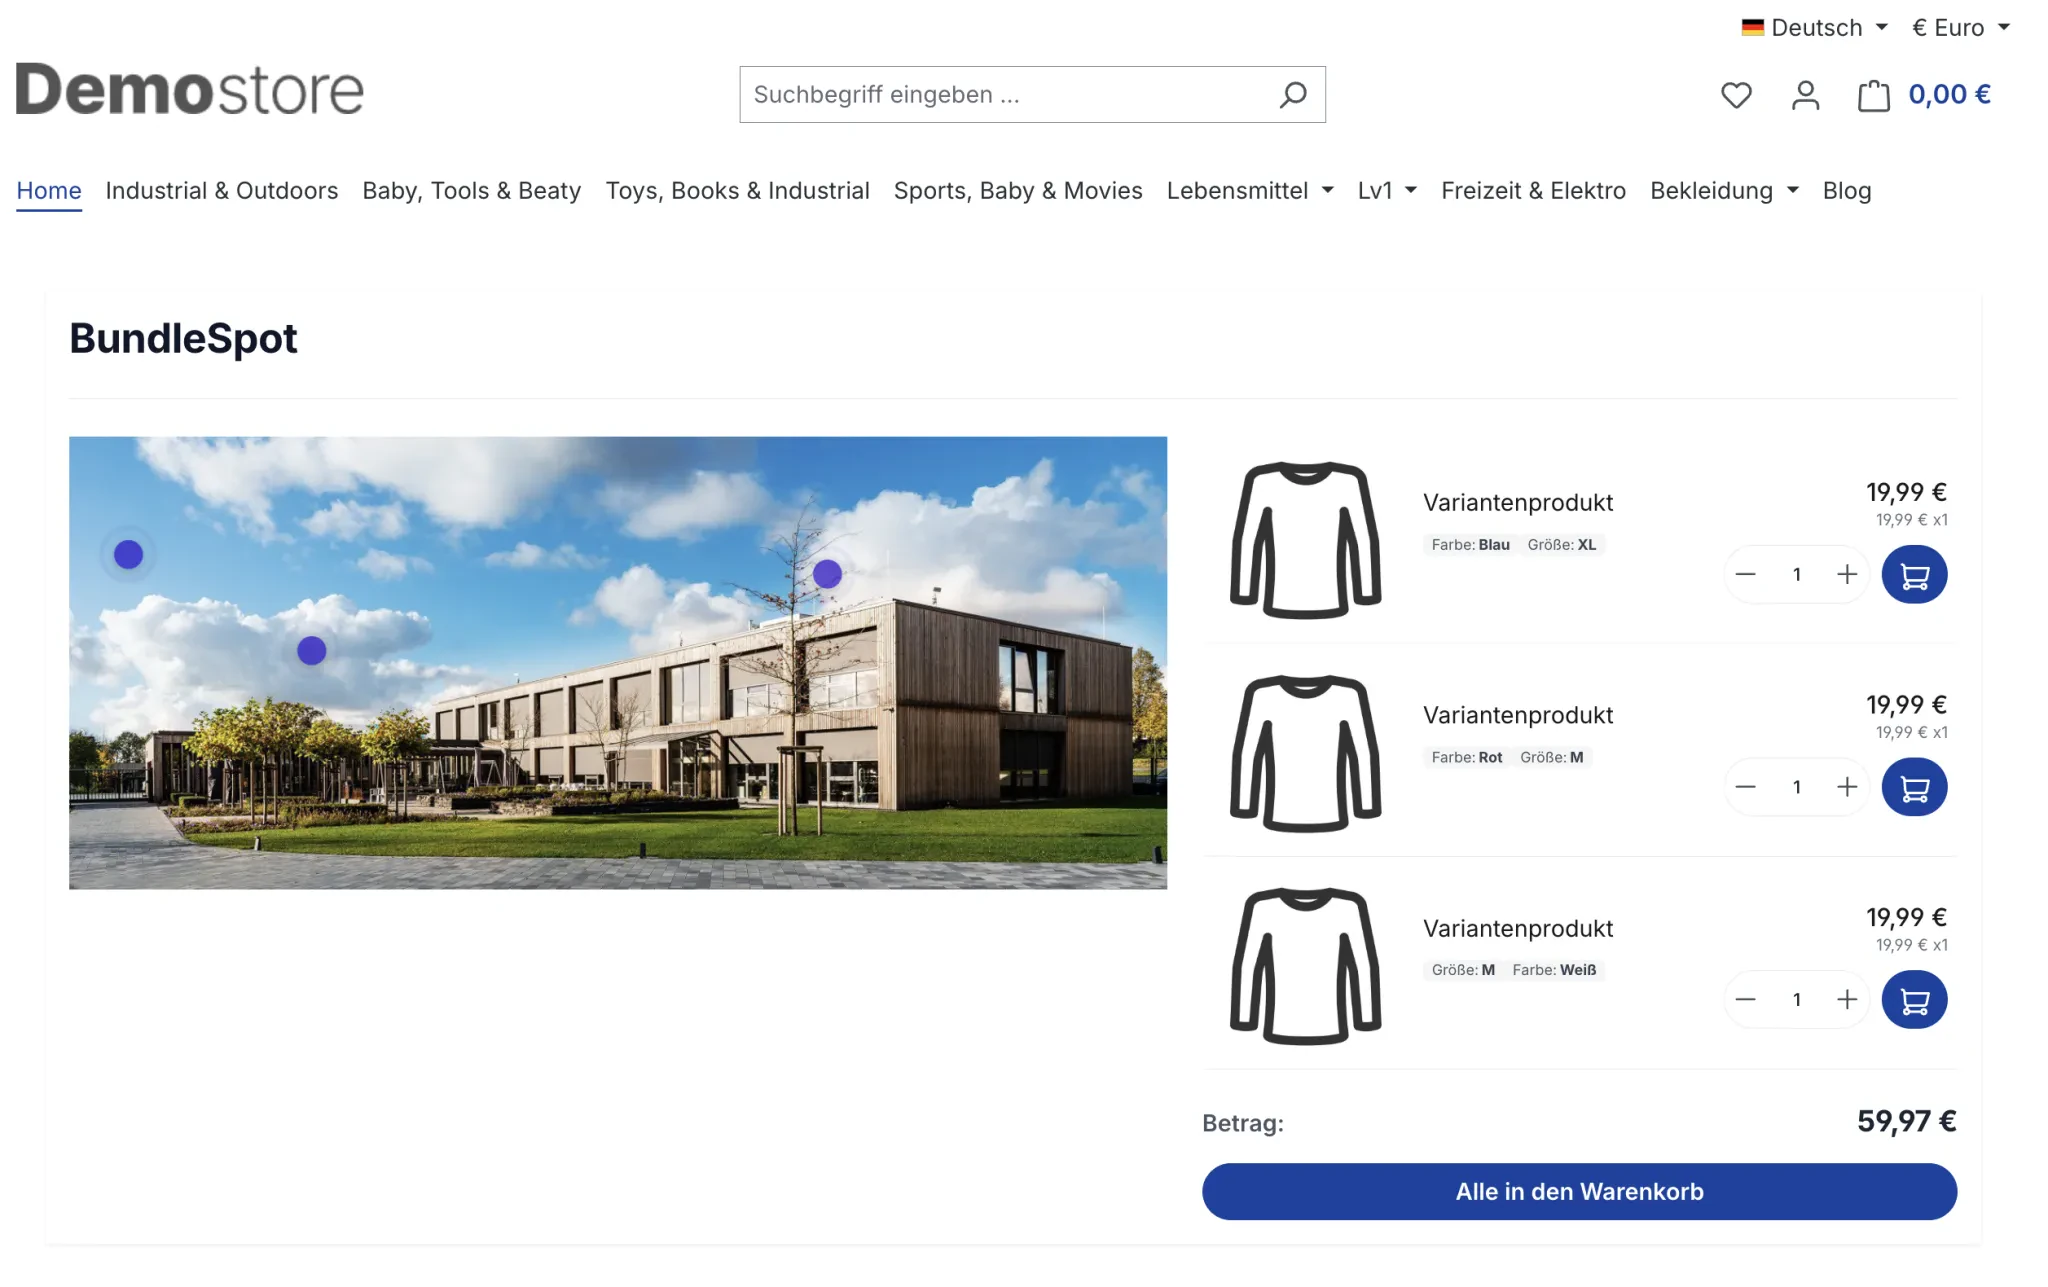Increase quantity of blue XL product
Image resolution: width=2048 pixels, height=1287 pixels.
(1847, 574)
